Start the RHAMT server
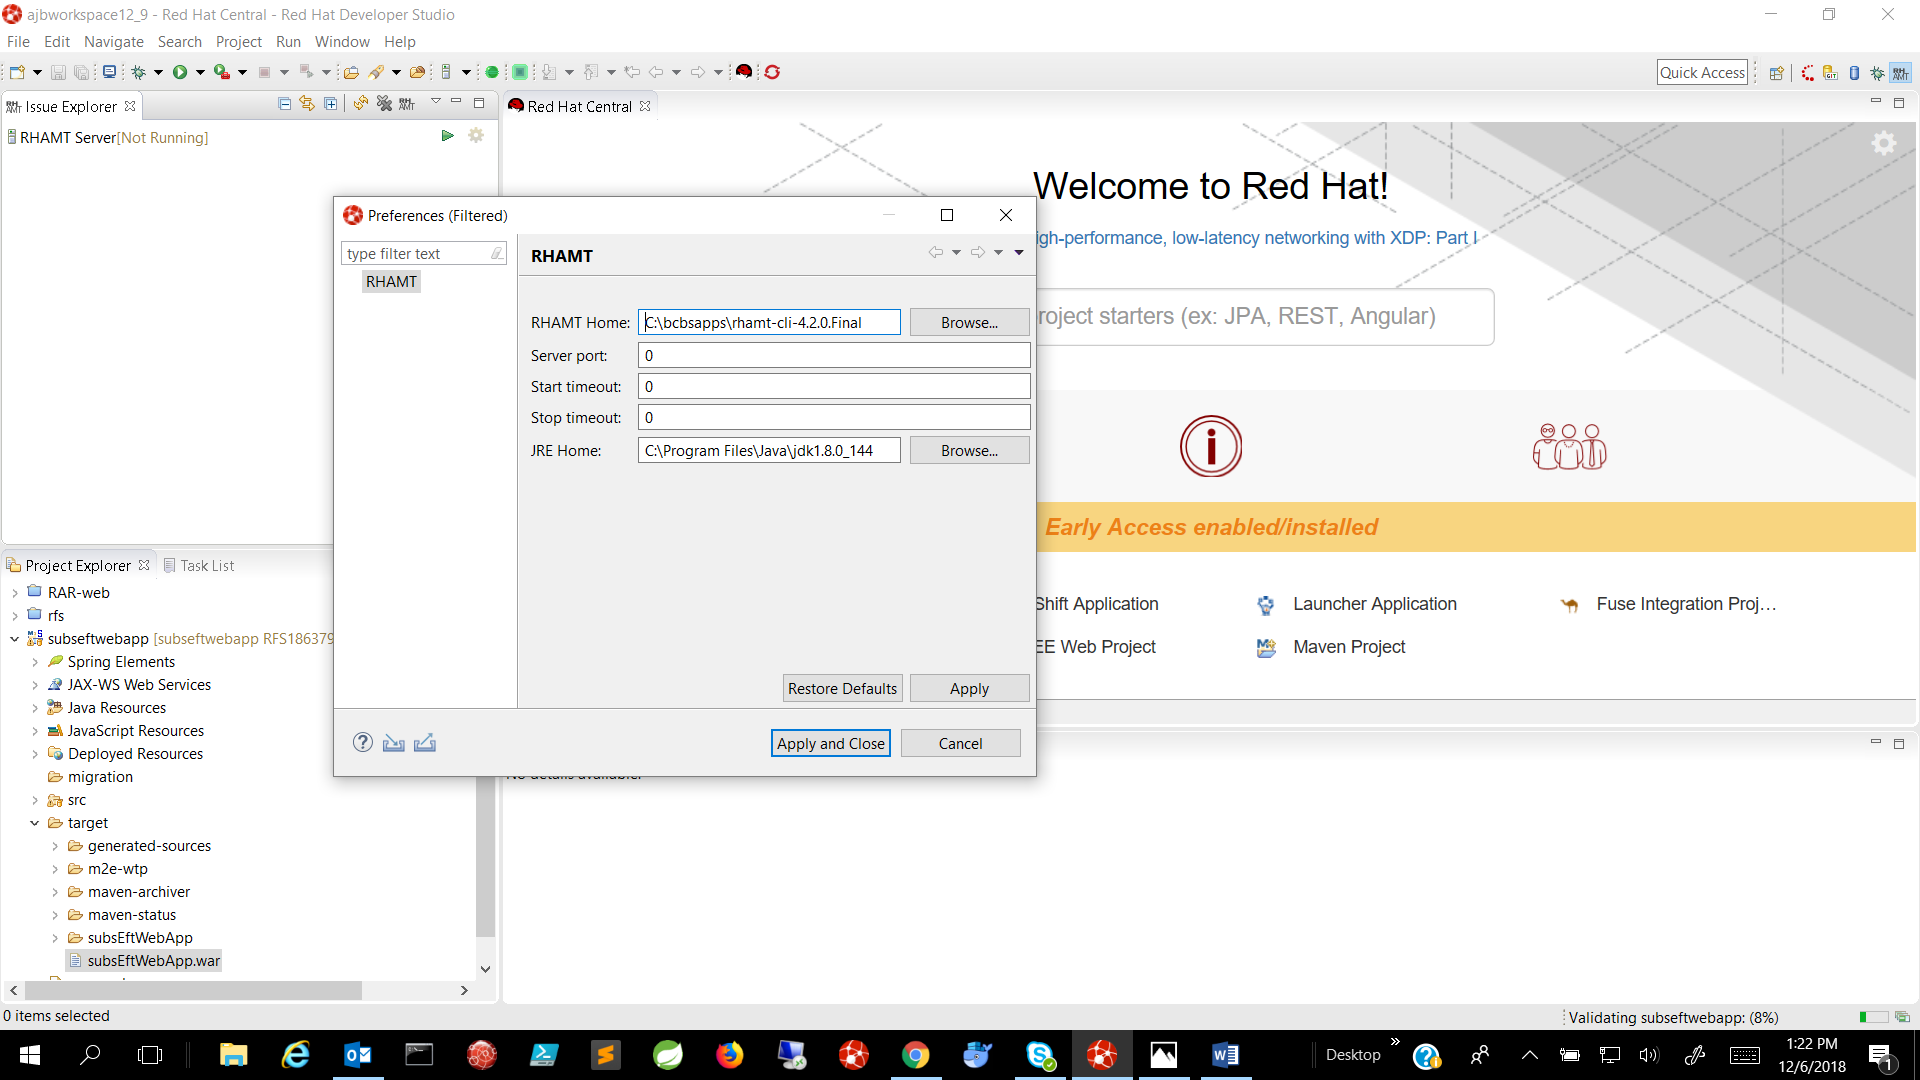 click(447, 136)
